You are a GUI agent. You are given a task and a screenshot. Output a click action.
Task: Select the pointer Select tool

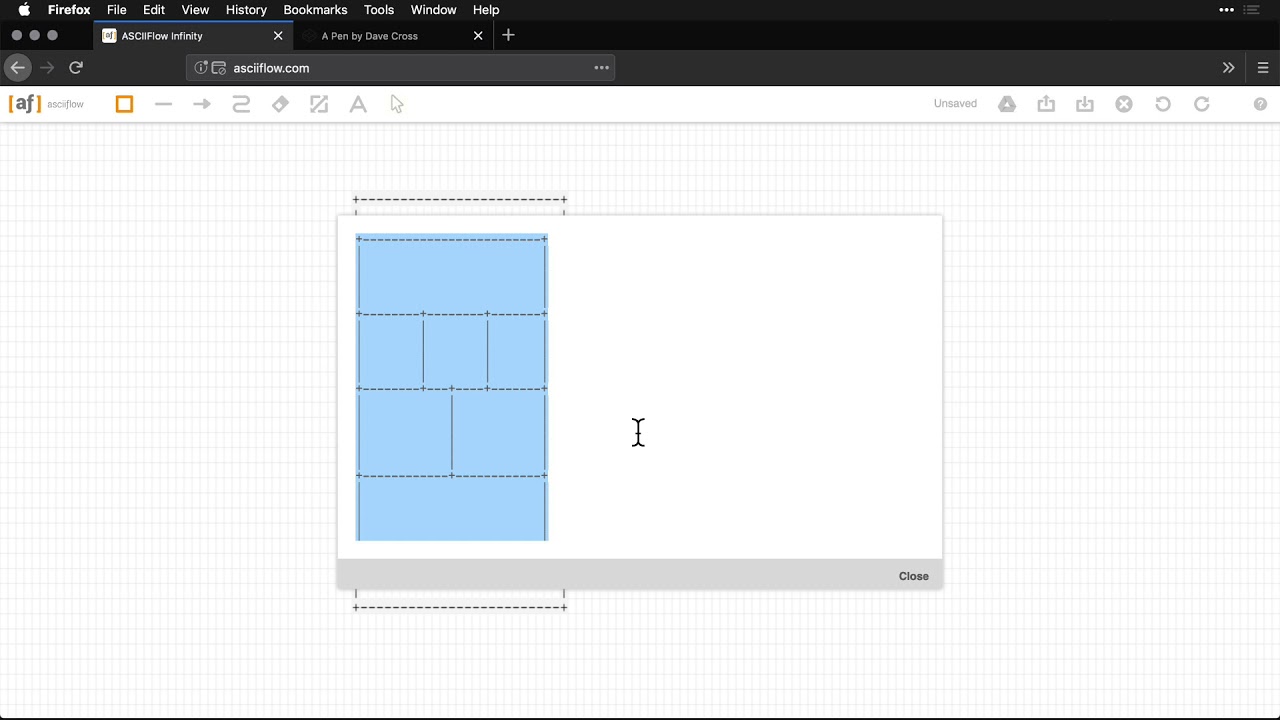click(397, 104)
